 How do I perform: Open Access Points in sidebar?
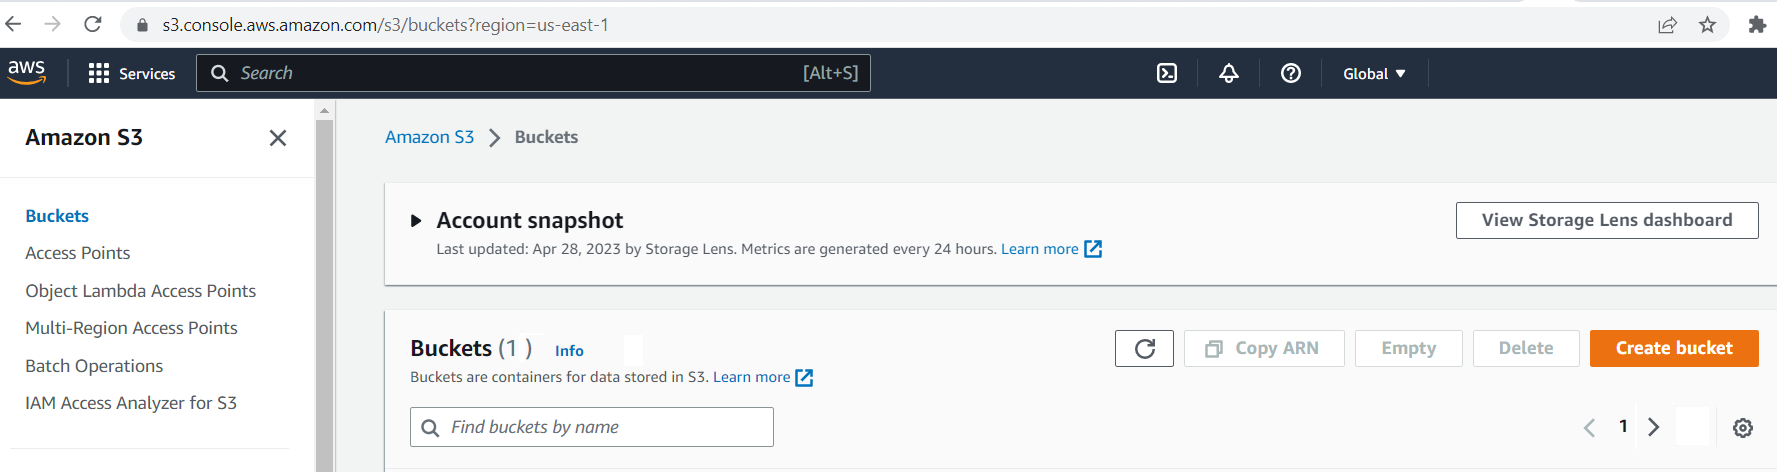pyautogui.click(x=78, y=253)
